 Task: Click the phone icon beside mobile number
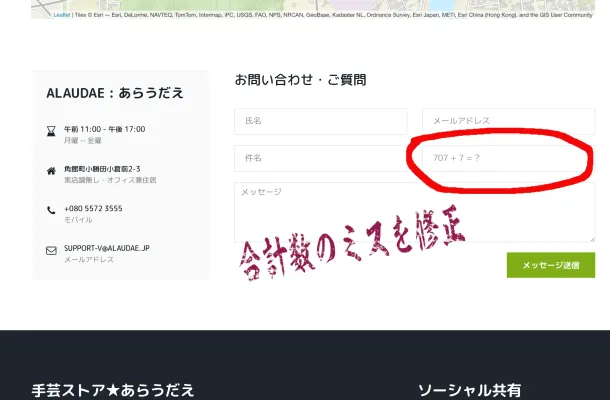click(51, 210)
